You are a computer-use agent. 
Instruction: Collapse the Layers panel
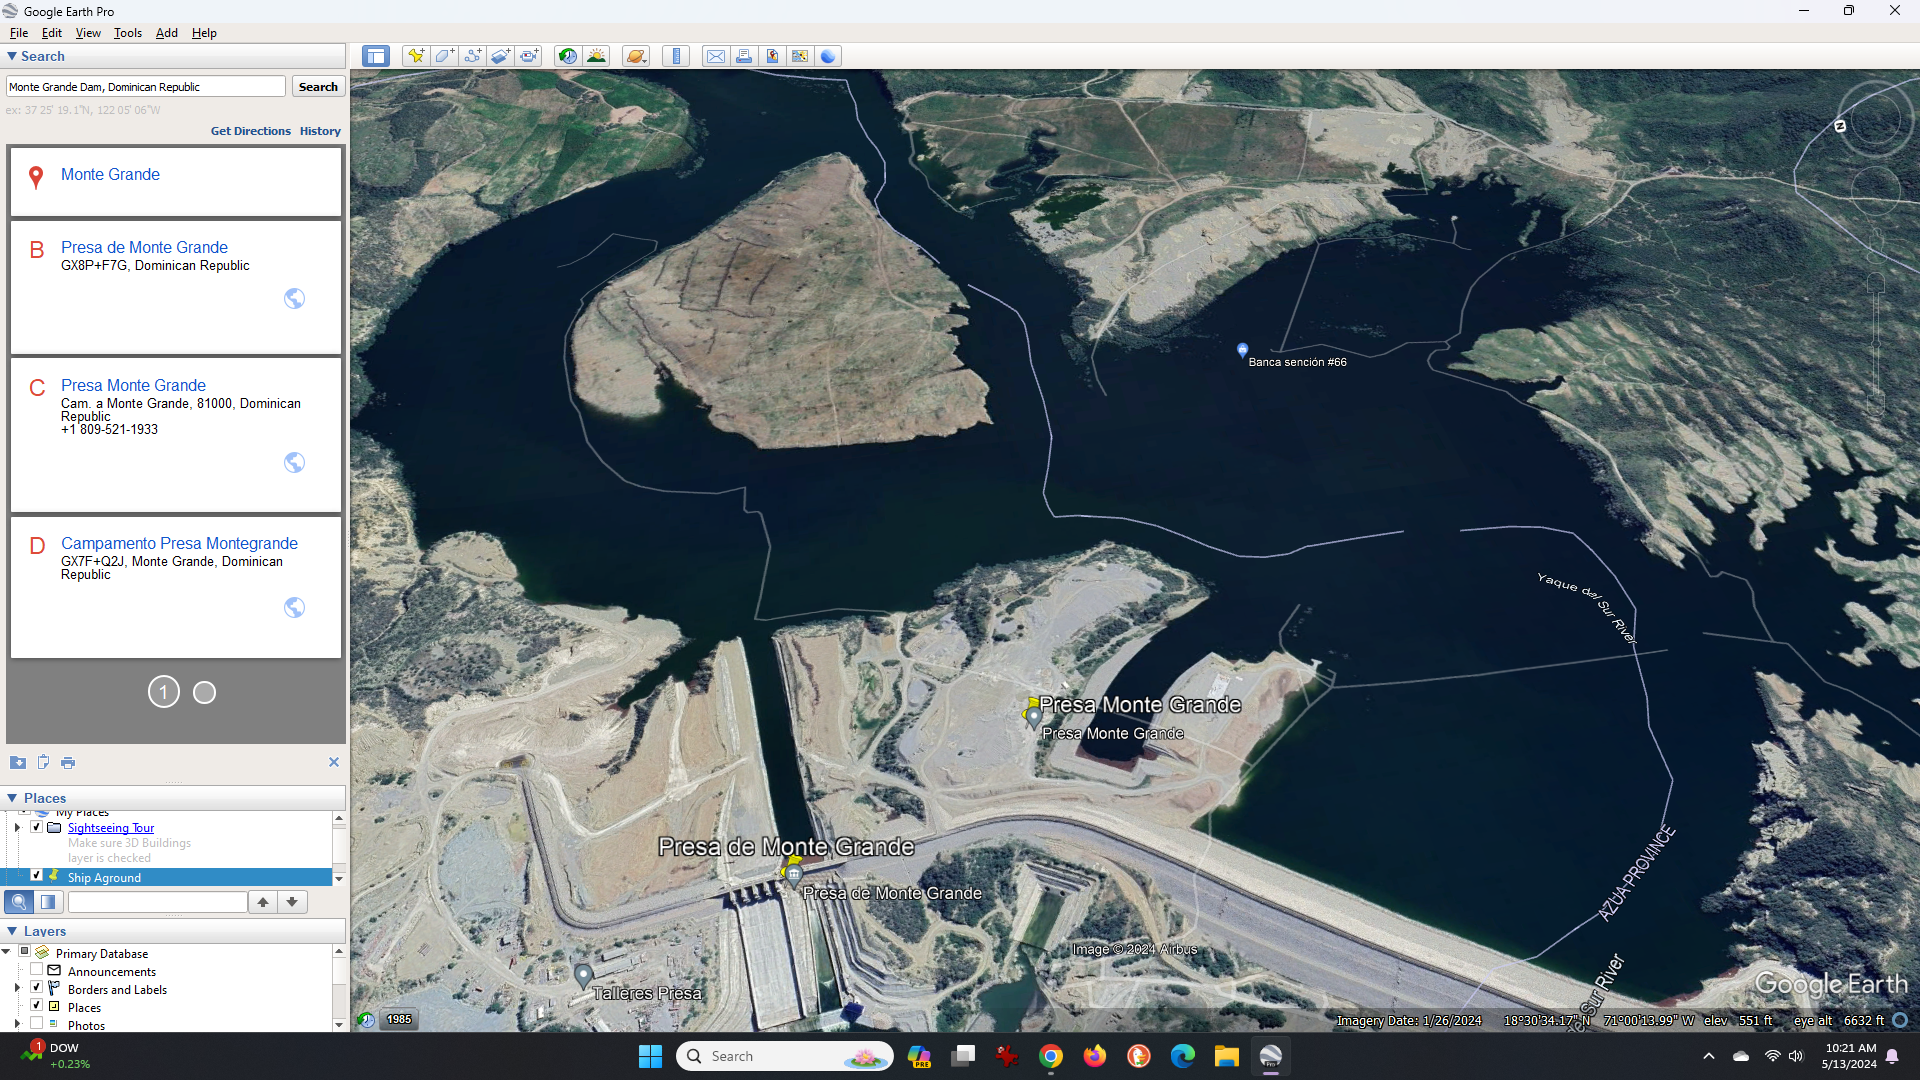coord(12,931)
